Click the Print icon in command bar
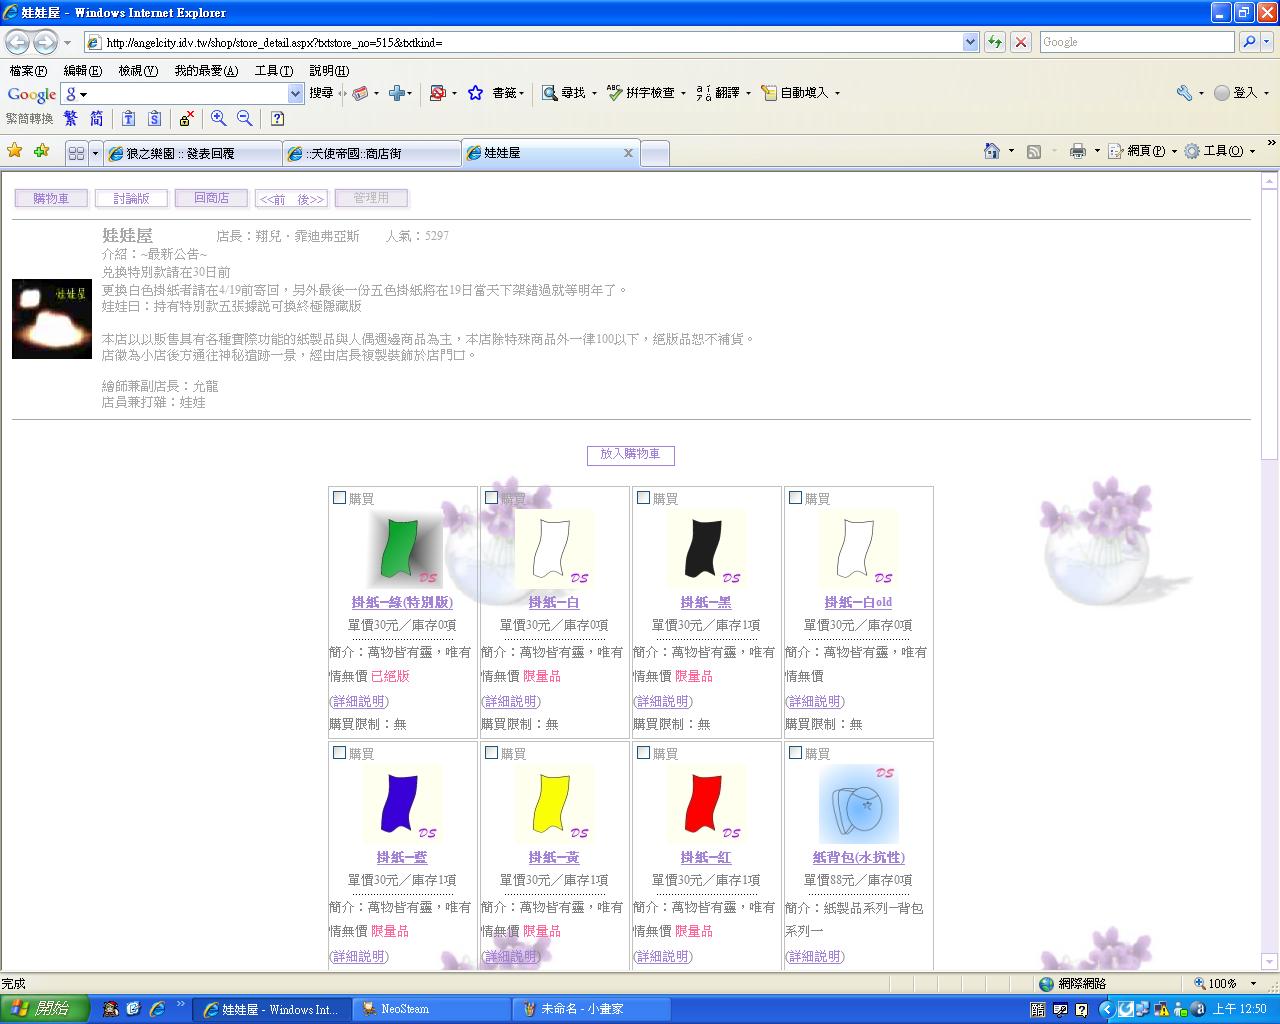This screenshot has height=1024, width=1280. coord(1077,151)
